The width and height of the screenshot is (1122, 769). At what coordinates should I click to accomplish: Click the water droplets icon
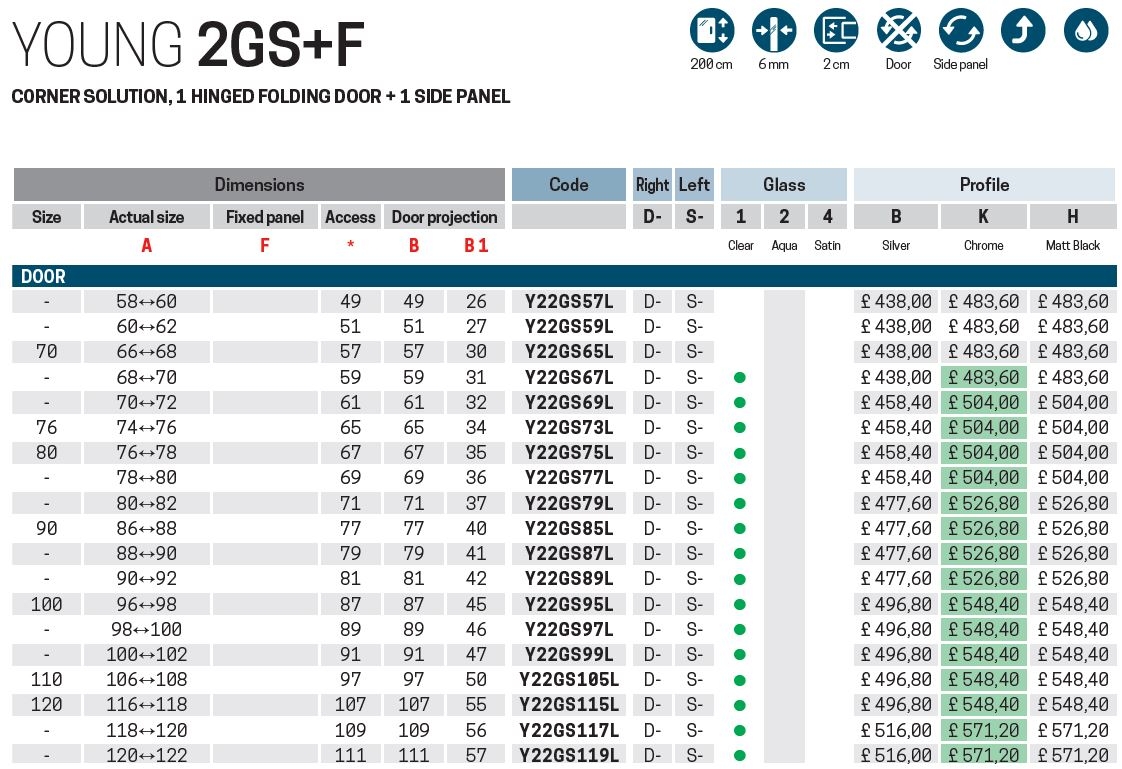(1085, 31)
